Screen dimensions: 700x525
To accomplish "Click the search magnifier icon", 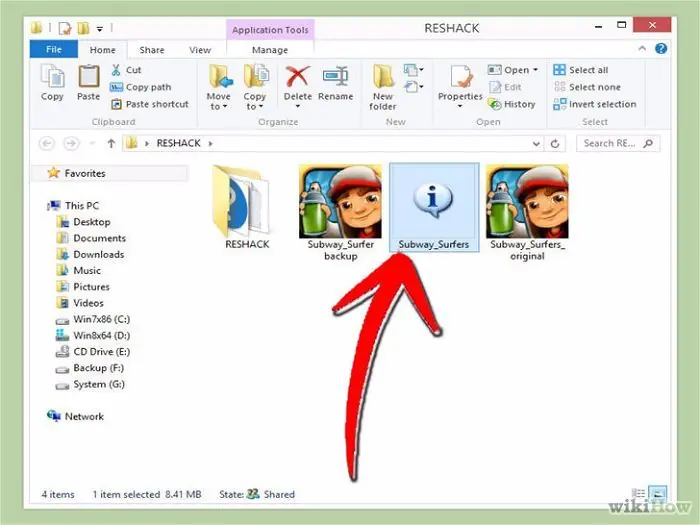I will coord(648,143).
